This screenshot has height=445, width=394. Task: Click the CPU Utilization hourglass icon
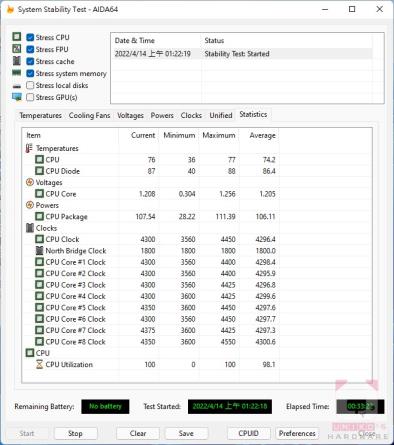coord(39,364)
